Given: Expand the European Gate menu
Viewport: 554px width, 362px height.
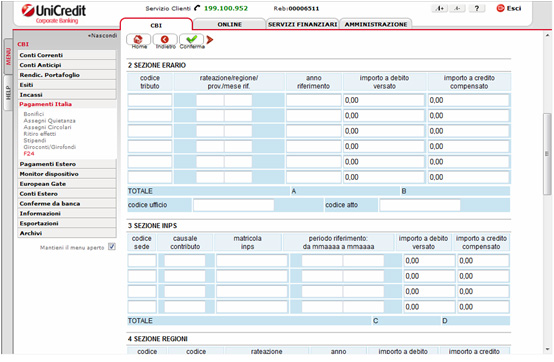Looking at the screenshot, I should (x=67, y=184).
